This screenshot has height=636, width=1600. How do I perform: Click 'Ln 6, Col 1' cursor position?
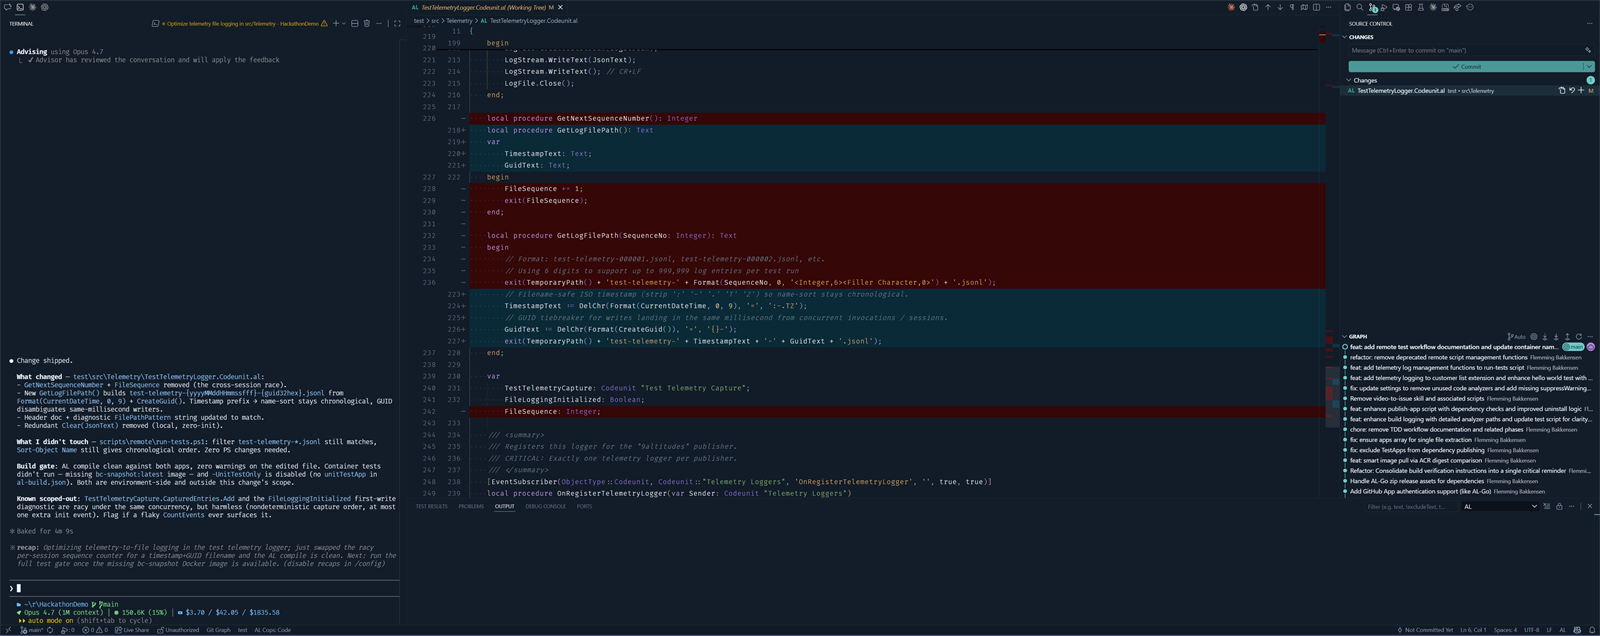[1473, 630]
